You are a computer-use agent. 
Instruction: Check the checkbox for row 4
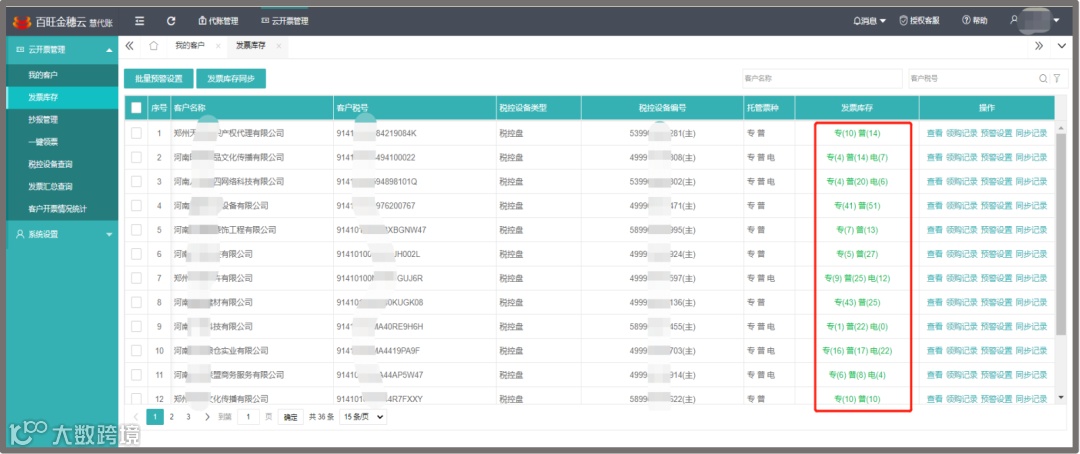tap(136, 205)
